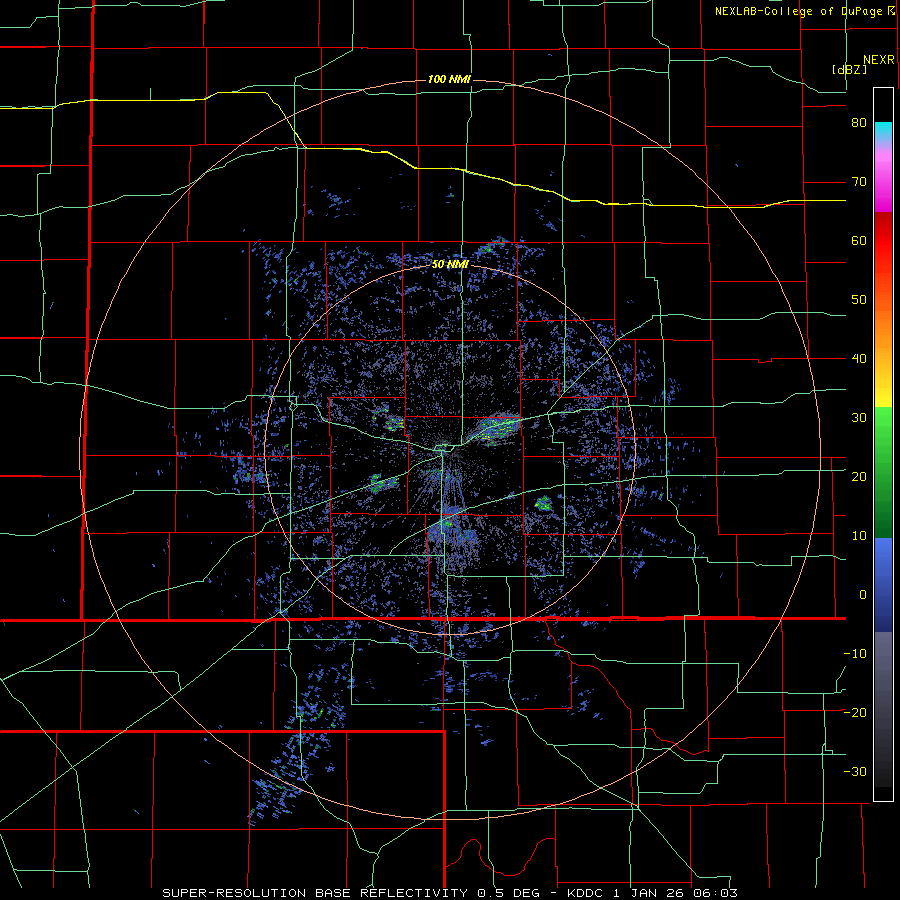Click the 20 dBZ value on the color scale

(859, 477)
